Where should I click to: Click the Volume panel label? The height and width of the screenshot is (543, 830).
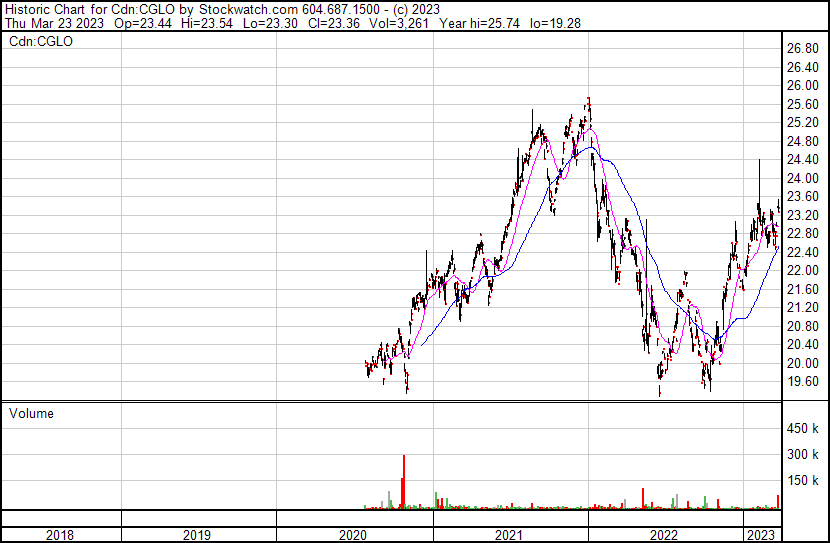pos(30,413)
